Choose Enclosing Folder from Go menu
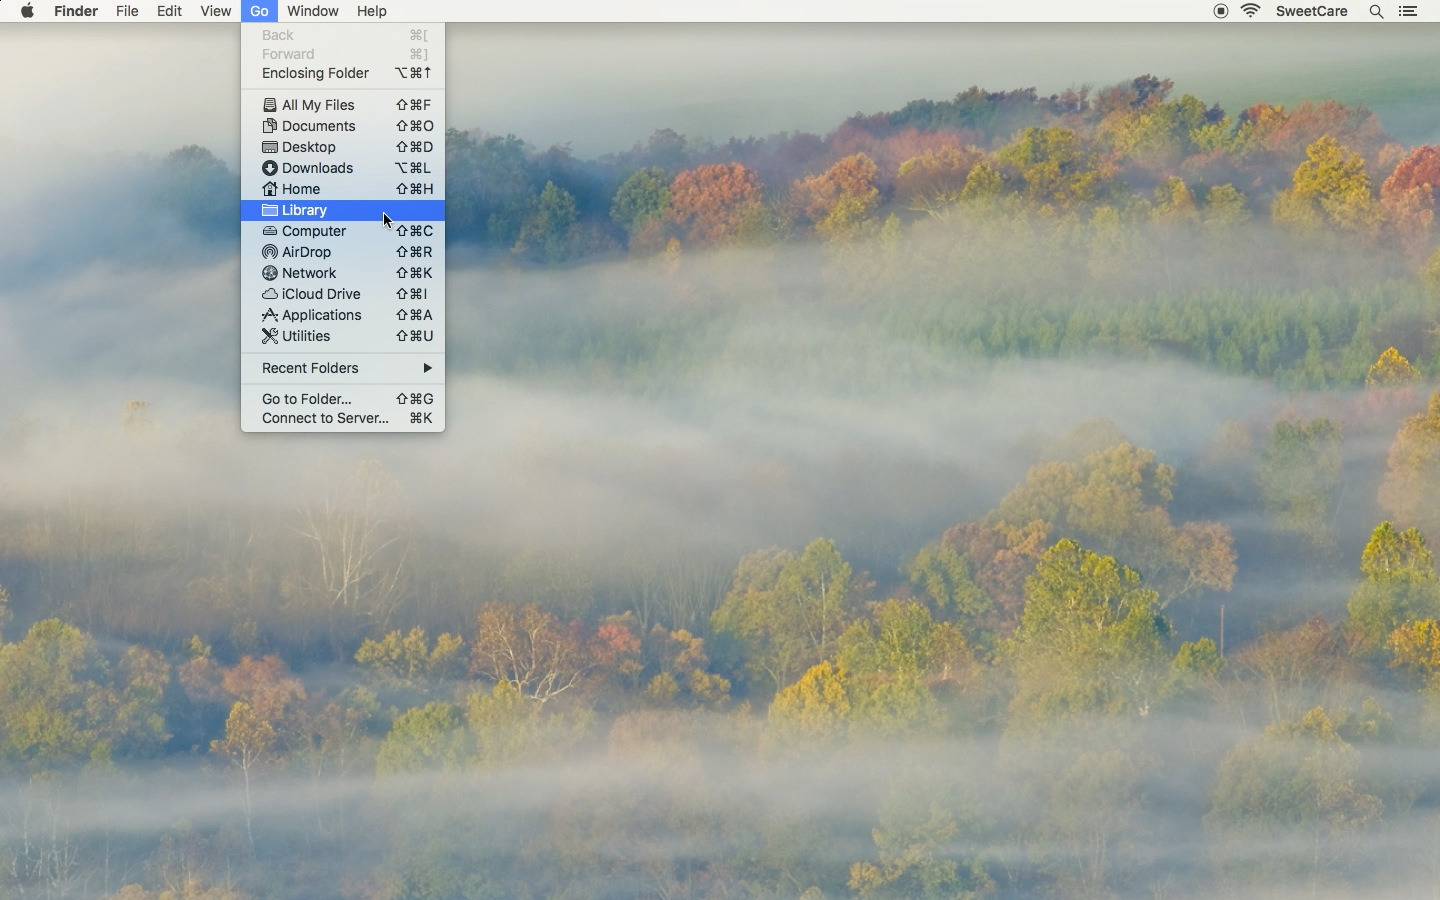This screenshot has height=900, width=1440. tap(343, 73)
